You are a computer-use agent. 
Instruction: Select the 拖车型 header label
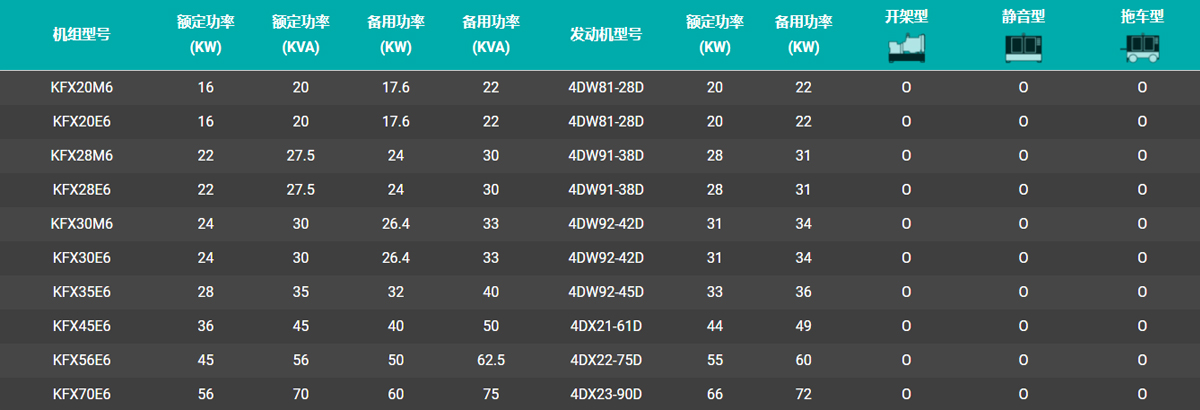pos(1142,17)
